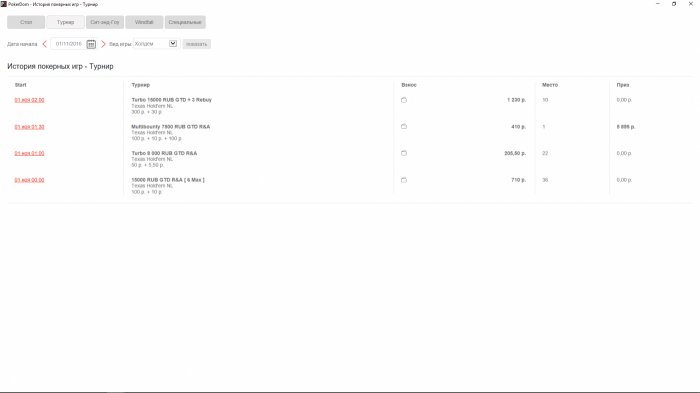
Task: Click the buy-in icon for Turbo 8 000 row
Action: [404, 153]
